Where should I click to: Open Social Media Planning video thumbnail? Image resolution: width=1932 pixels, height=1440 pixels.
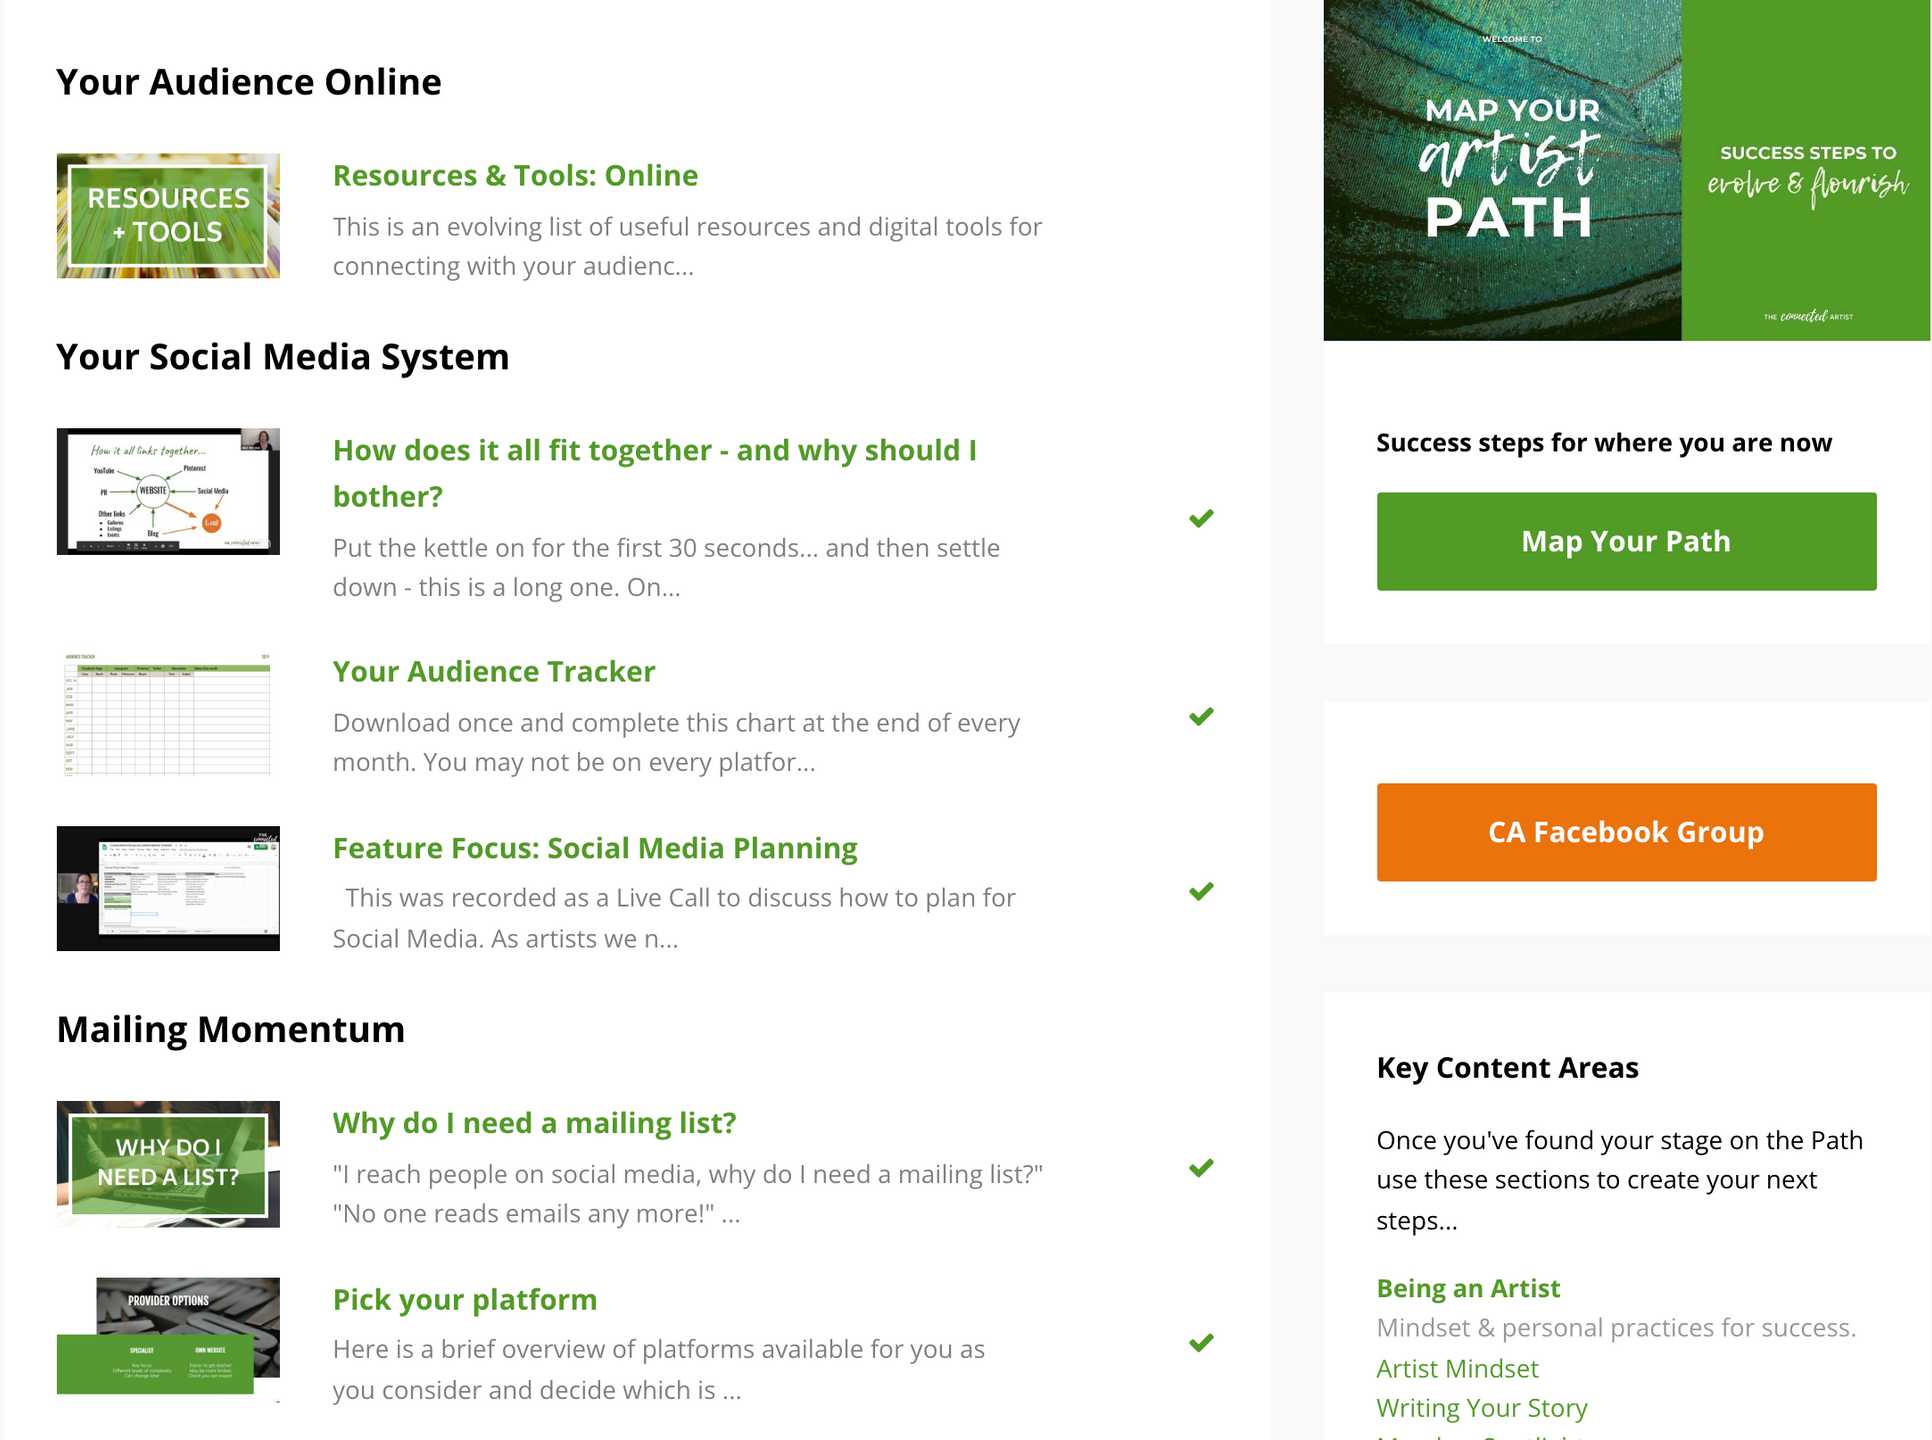tap(168, 888)
